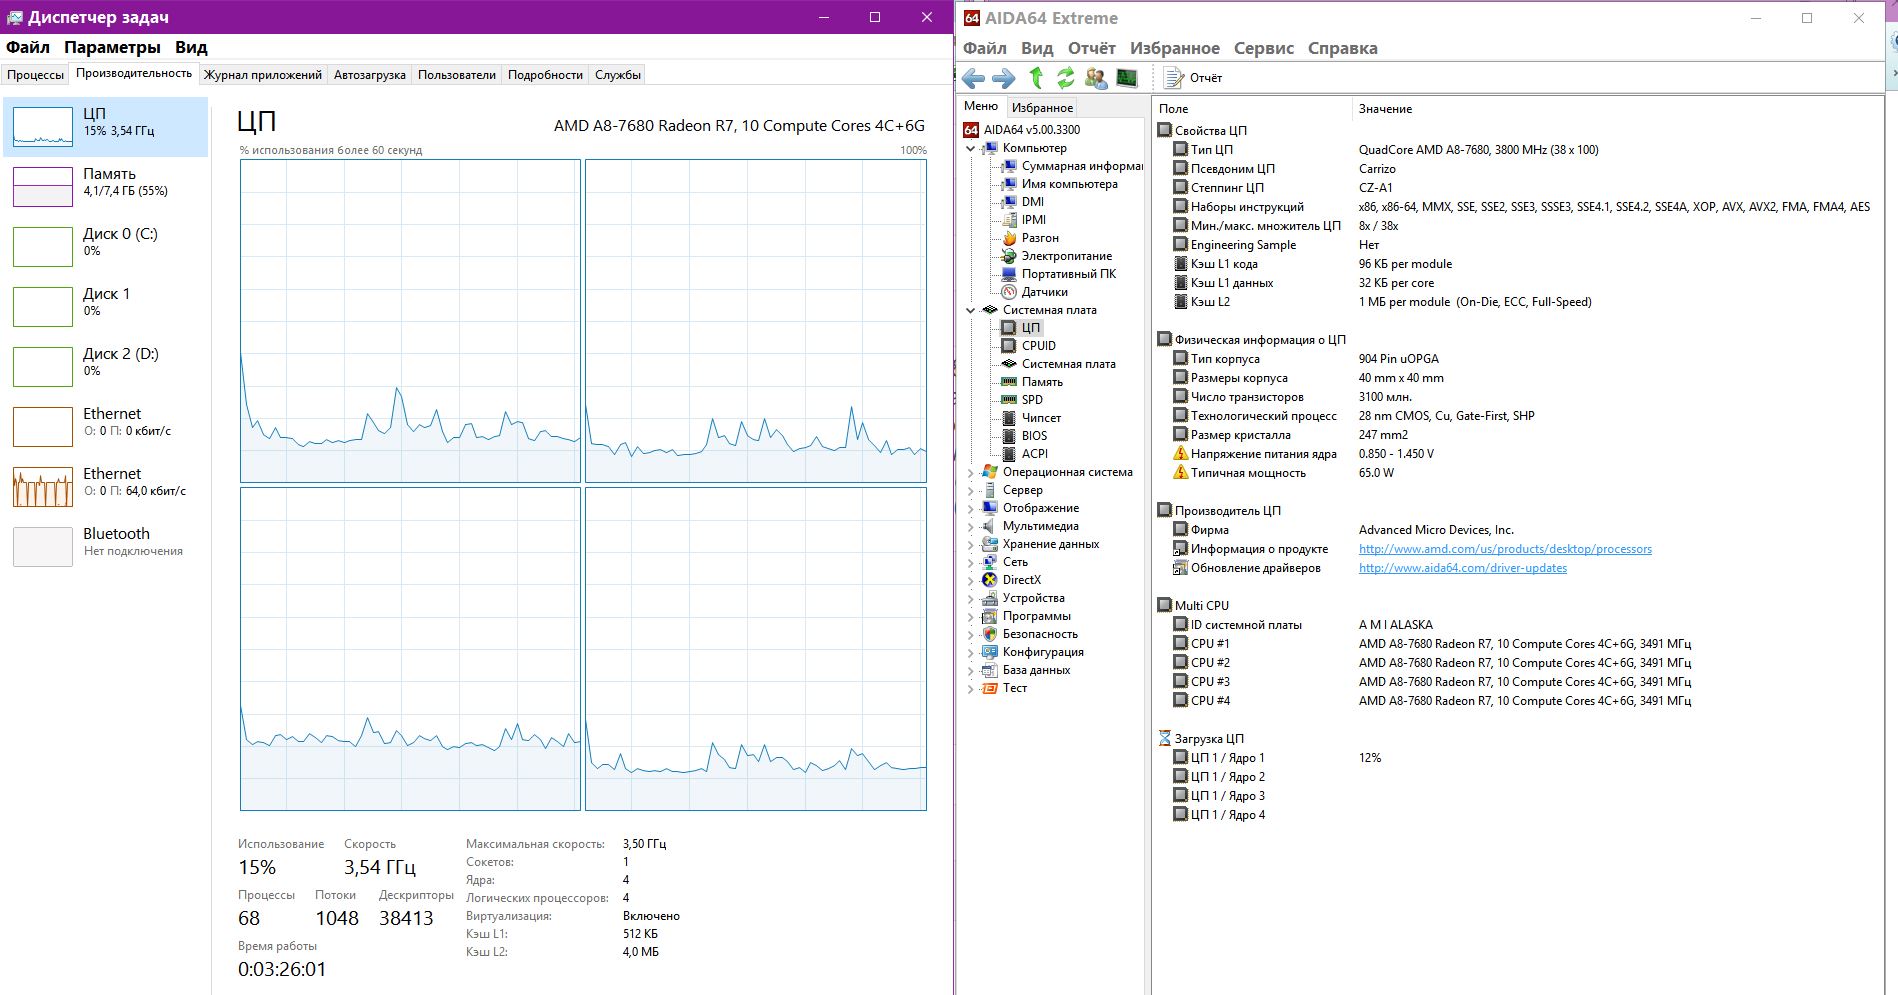Open the ACPI tree item

1025,454
